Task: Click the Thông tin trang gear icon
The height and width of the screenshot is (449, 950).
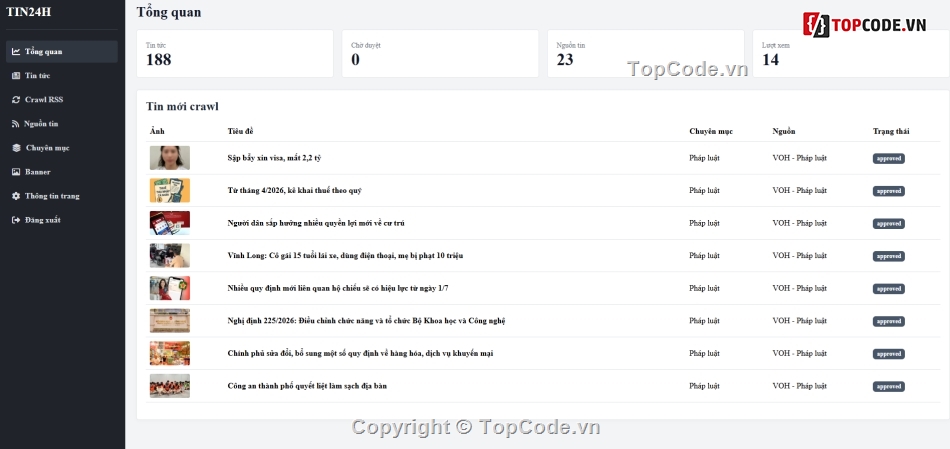Action: (x=16, y=196)
